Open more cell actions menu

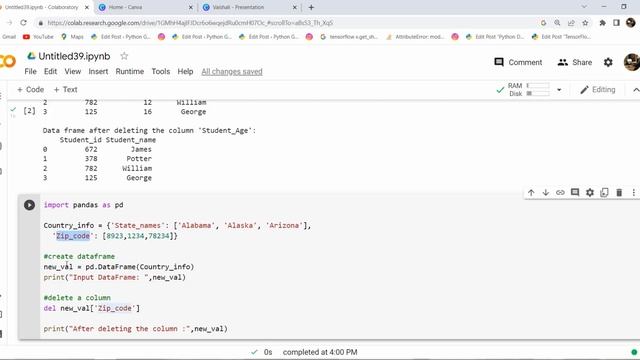tap(633, 192)
